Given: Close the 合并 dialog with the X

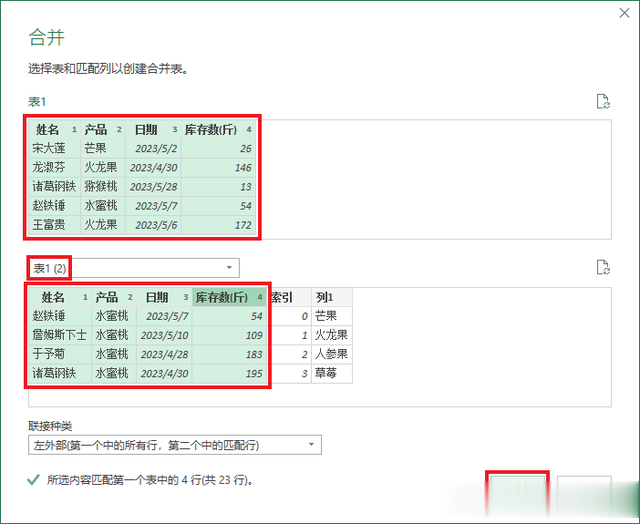Looking at the screenshot, I should (x=624, y=13).
